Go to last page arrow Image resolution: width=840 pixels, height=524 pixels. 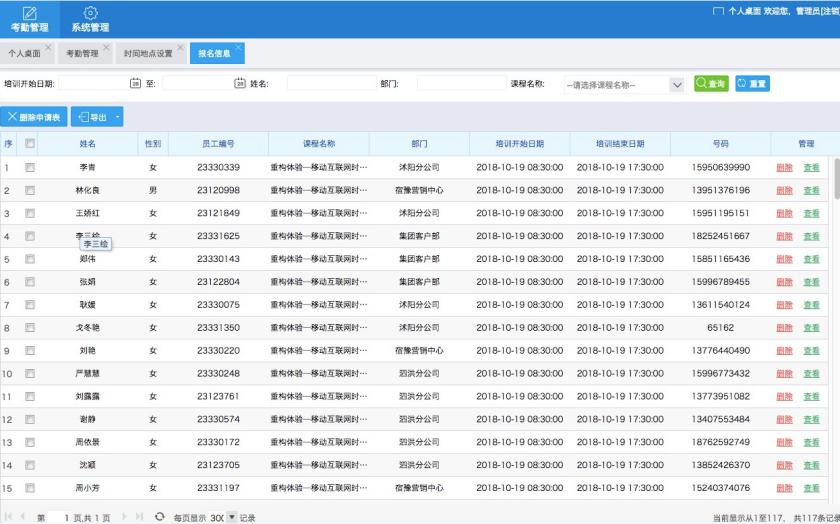139,516
